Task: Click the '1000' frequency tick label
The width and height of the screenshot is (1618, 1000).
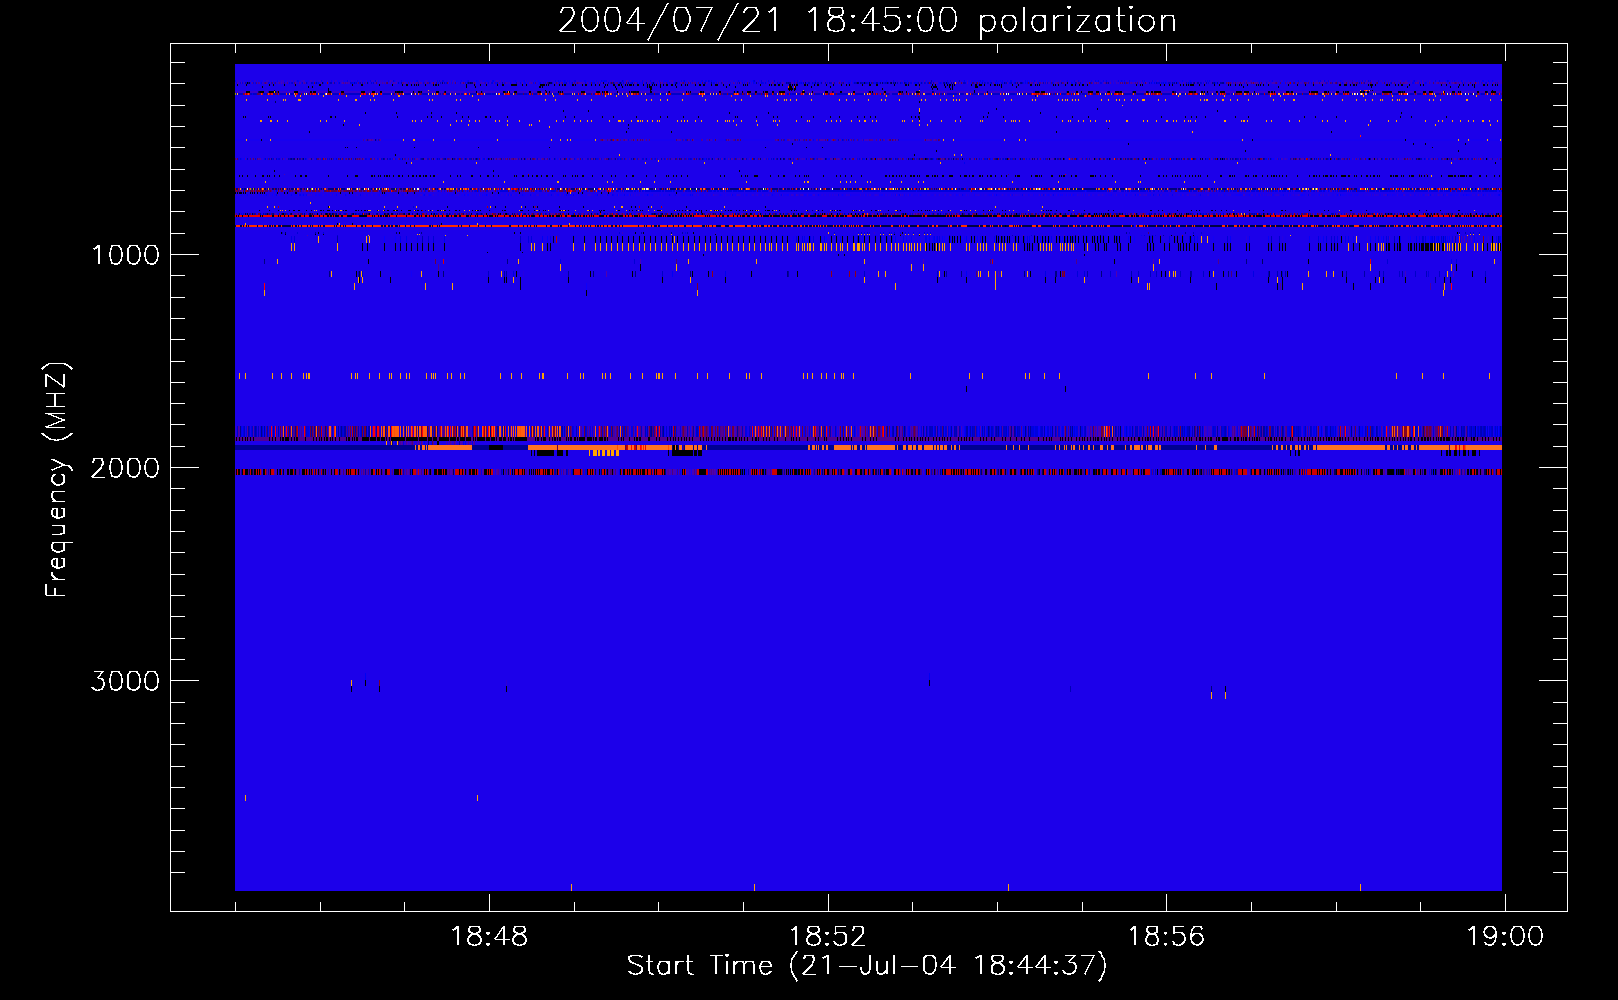Action: click(125, 255)
